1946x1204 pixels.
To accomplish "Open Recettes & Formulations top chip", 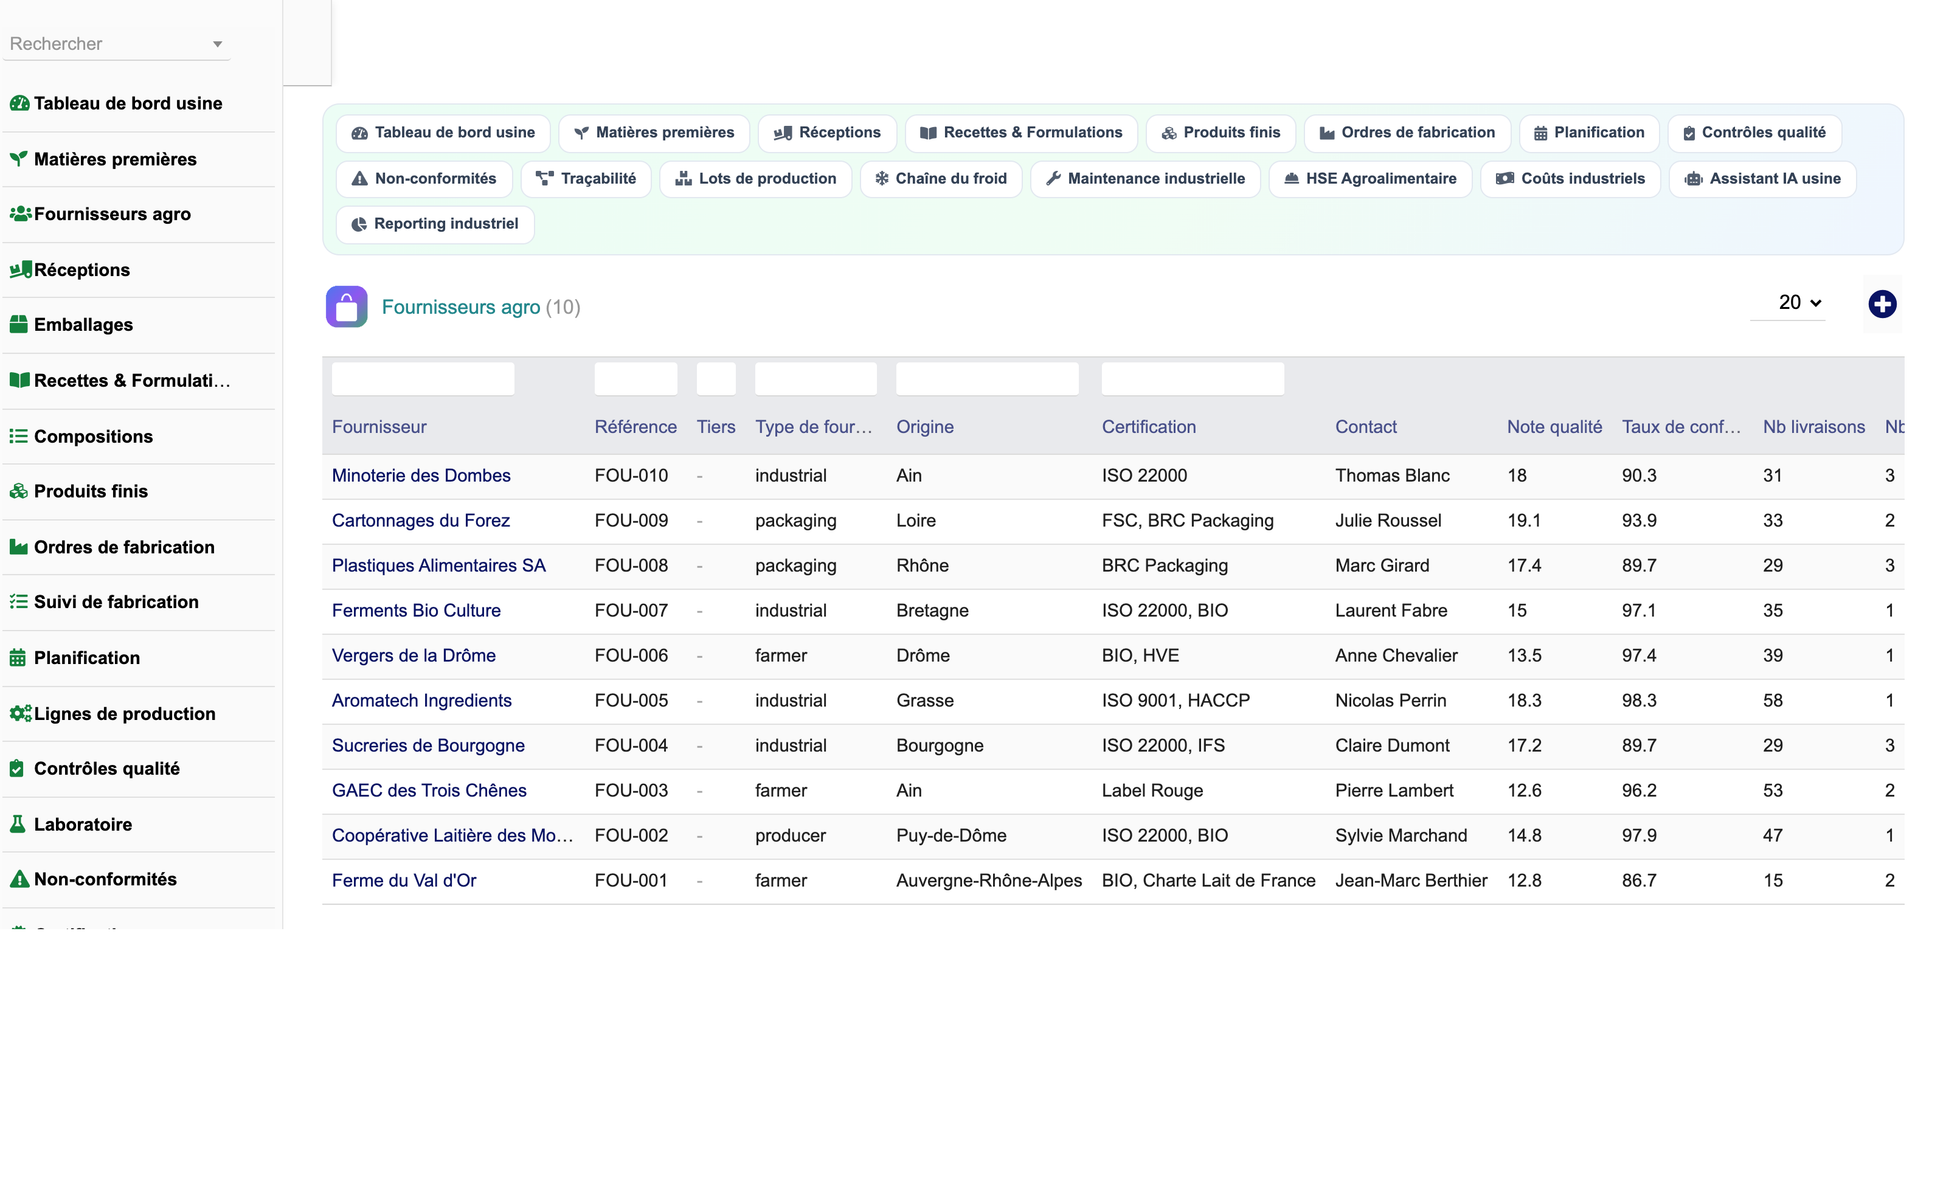I will pos(1021,133).
